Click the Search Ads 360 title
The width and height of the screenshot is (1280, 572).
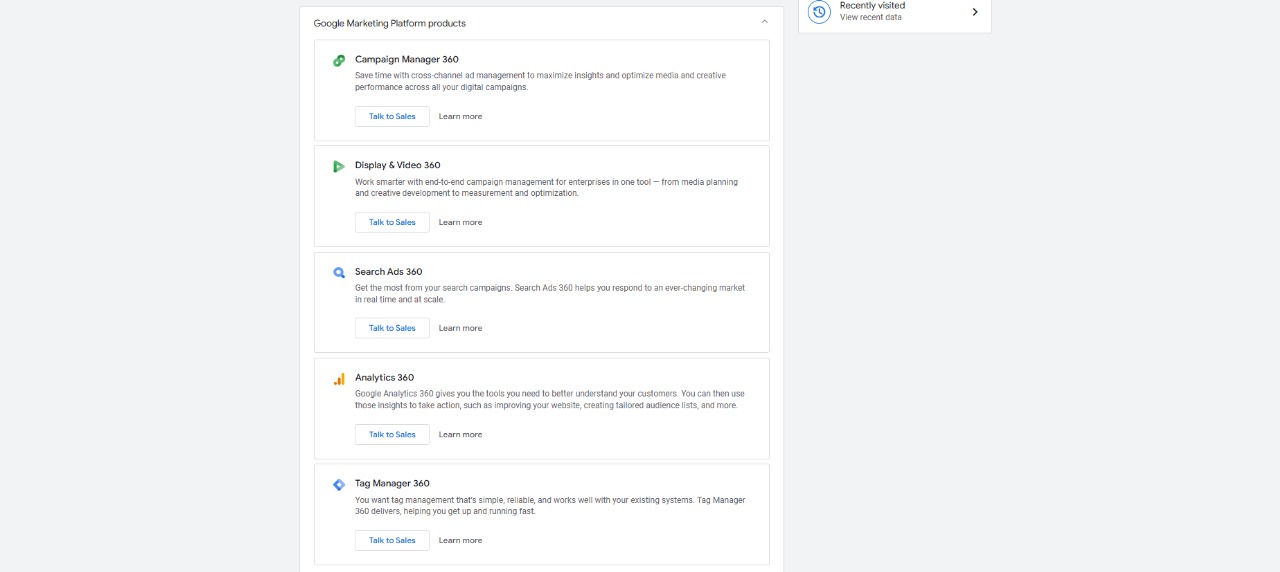tap(389, 271)
